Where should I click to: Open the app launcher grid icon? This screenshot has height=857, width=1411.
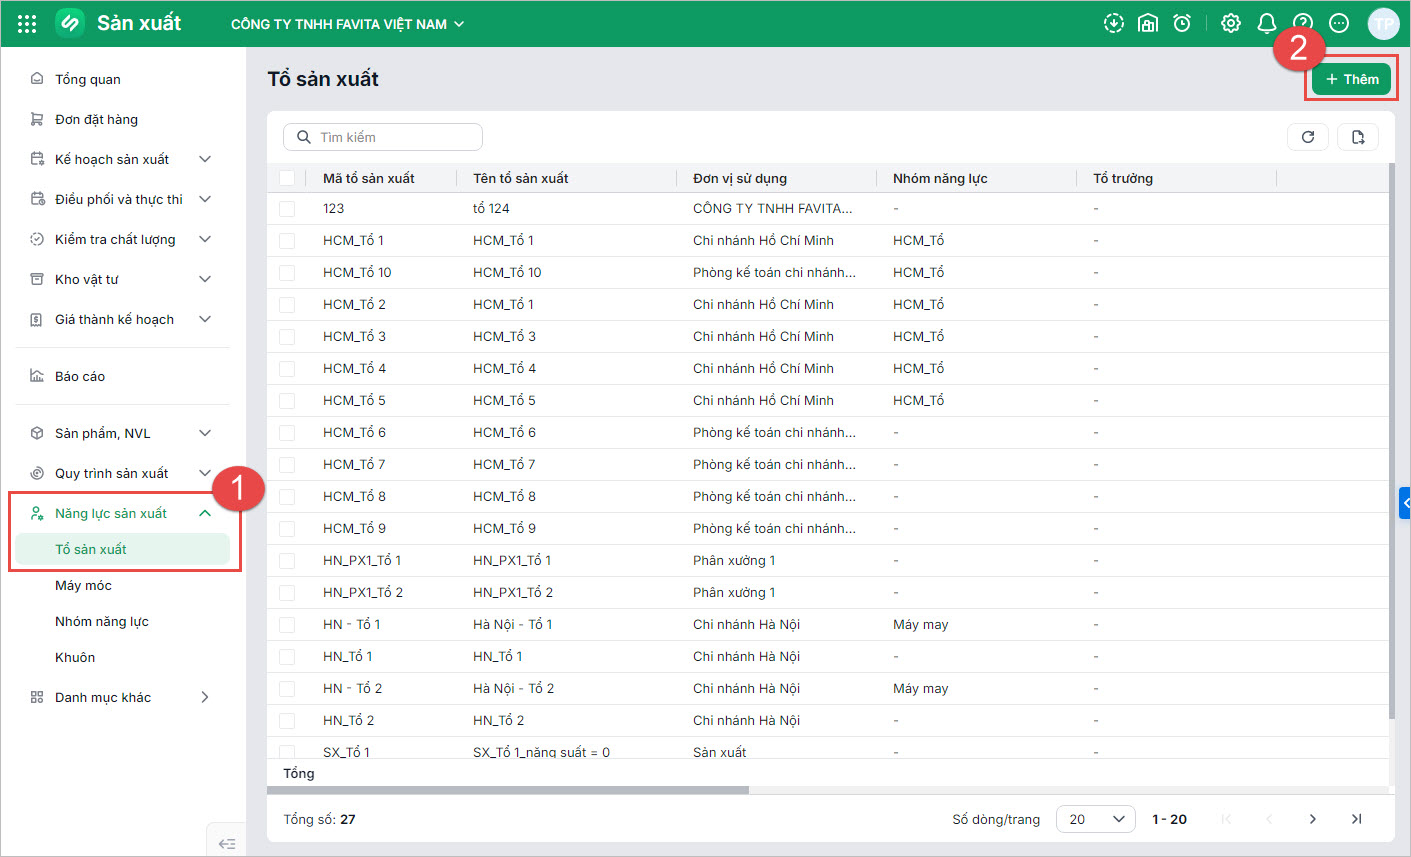tap(27, 24)
